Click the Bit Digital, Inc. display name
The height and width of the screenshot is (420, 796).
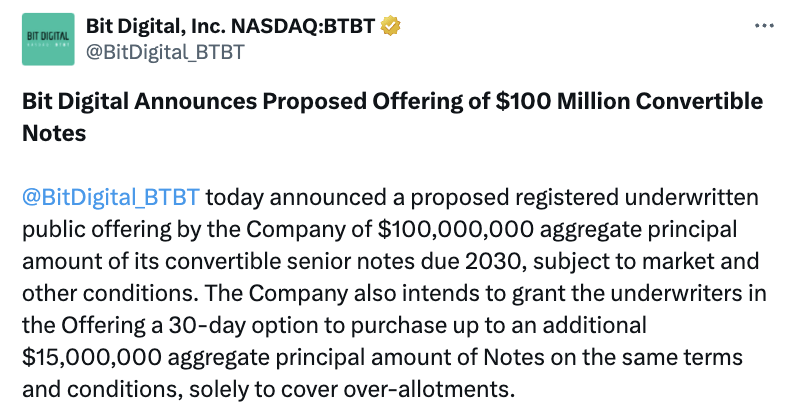pos(155,26)
